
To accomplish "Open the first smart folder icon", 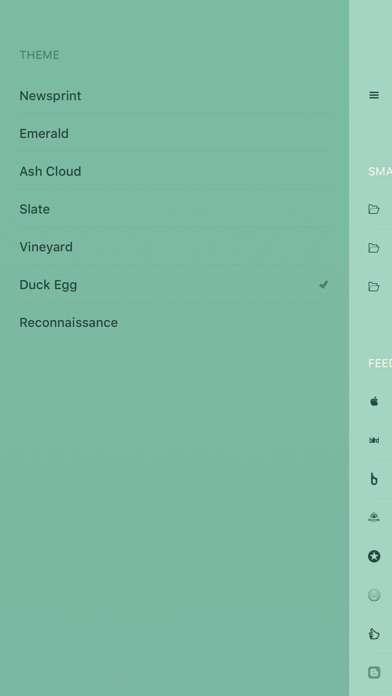I will click(374, 209).
